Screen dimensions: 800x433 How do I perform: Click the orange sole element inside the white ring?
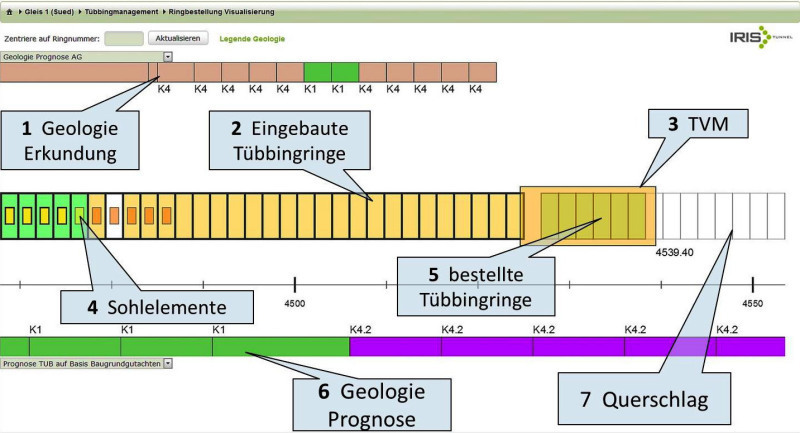point(114,216)
